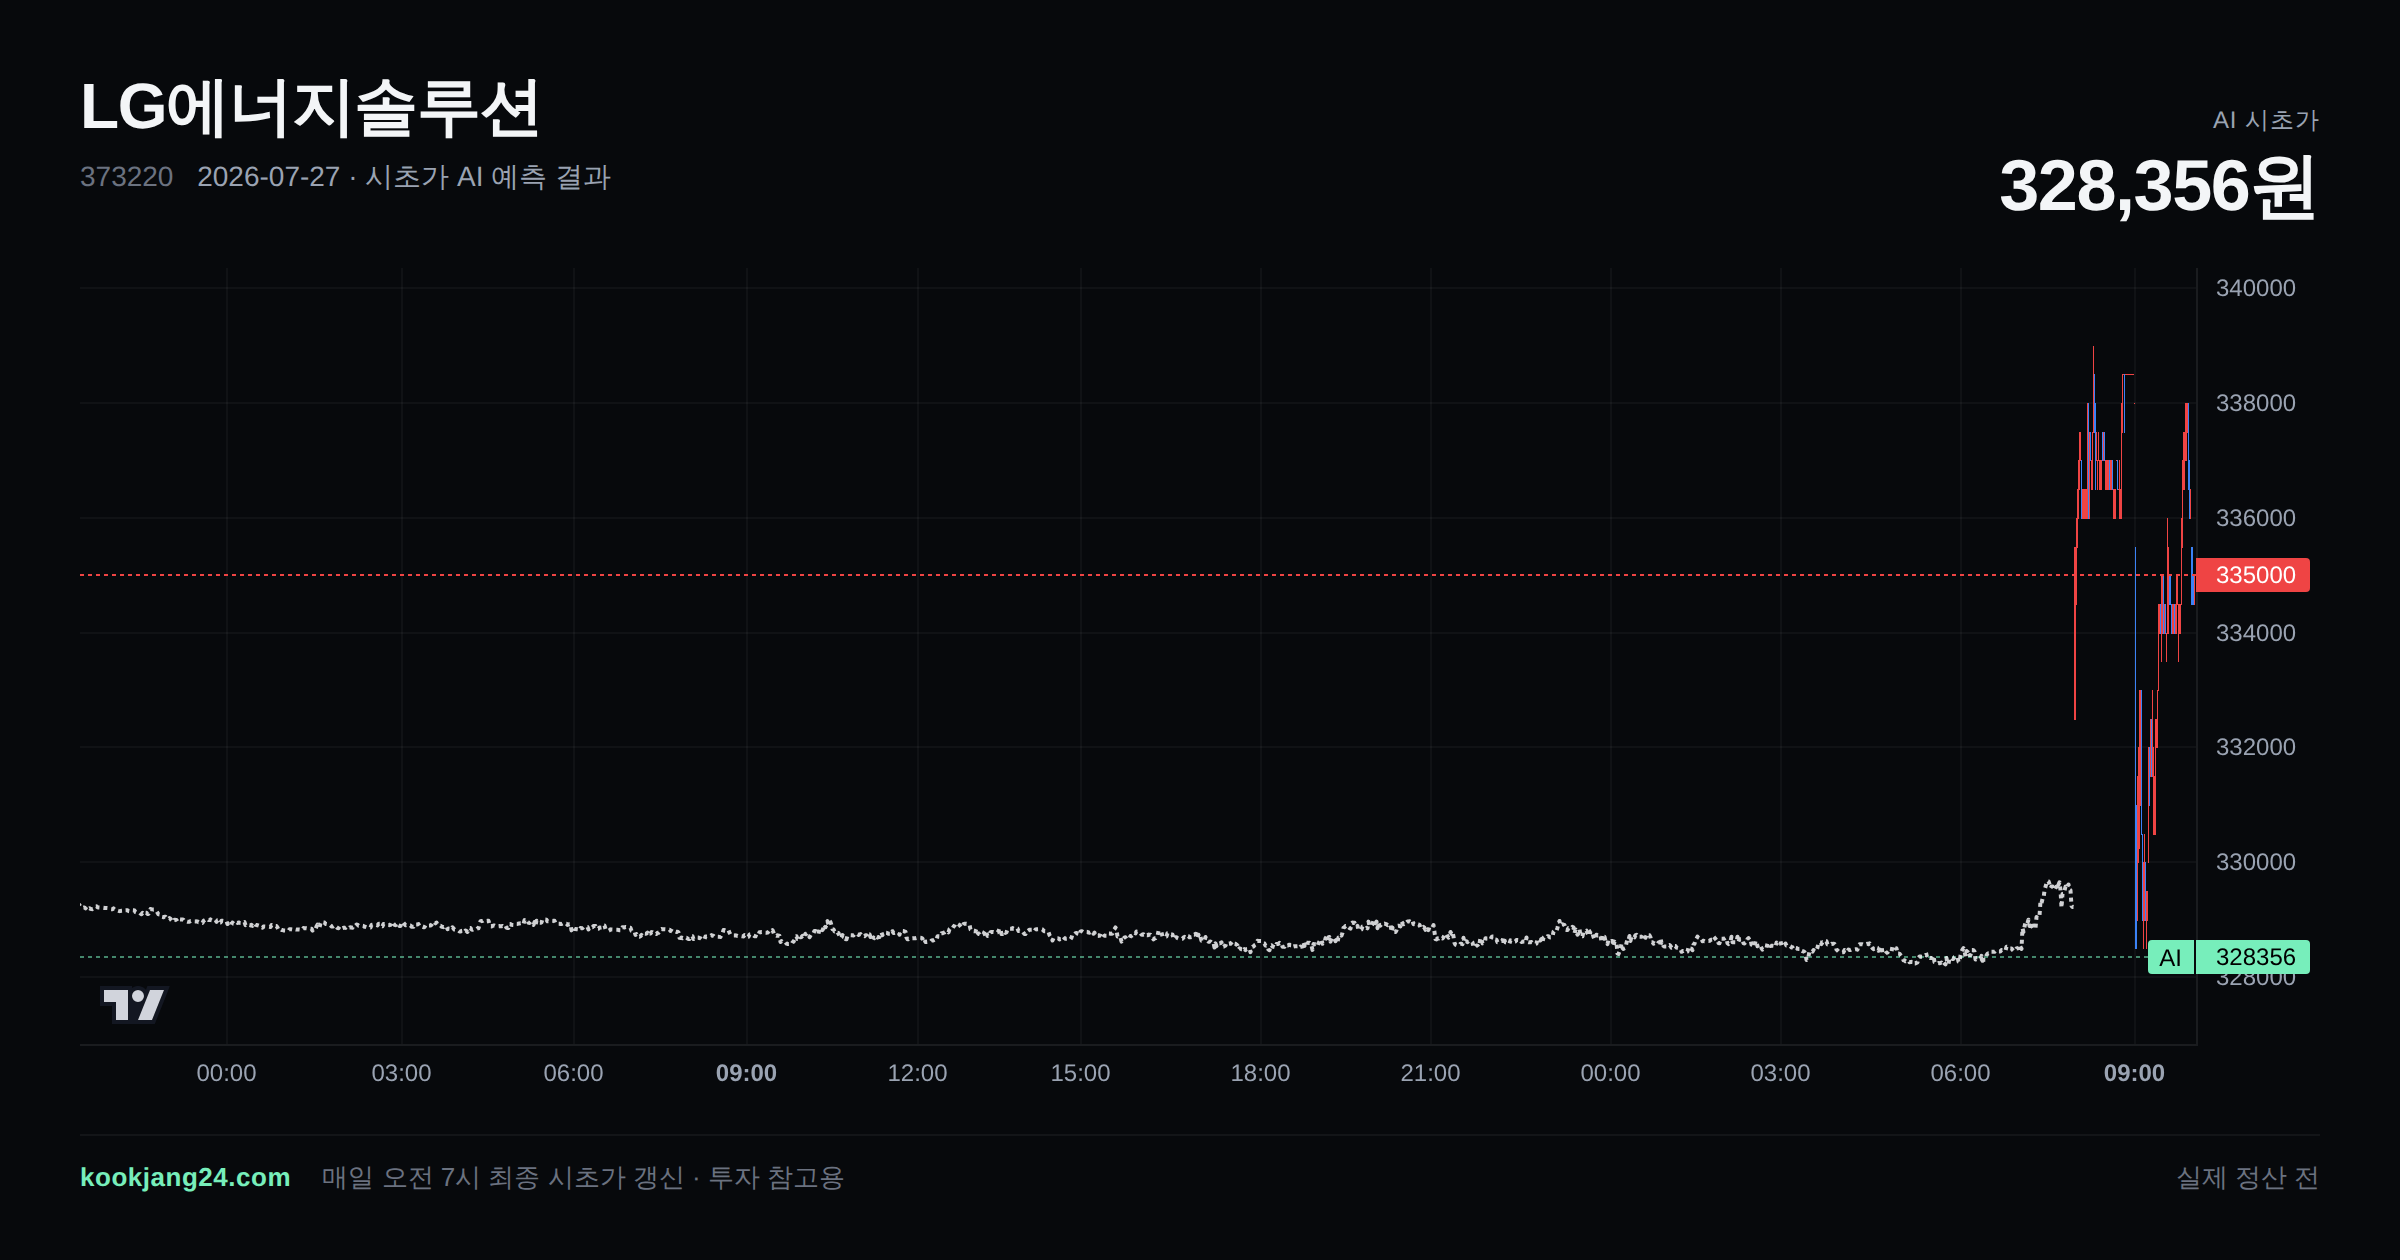Screen dimensions: 2400x1260
Task: Click the 18:00 time axis label
Action: pos(1260,1073)
